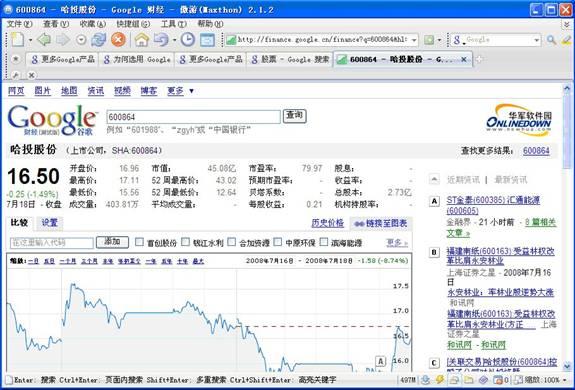Open the 快捷组(G) menu
575x390 pixels.
pyautogui.click(x=133, y=24)
